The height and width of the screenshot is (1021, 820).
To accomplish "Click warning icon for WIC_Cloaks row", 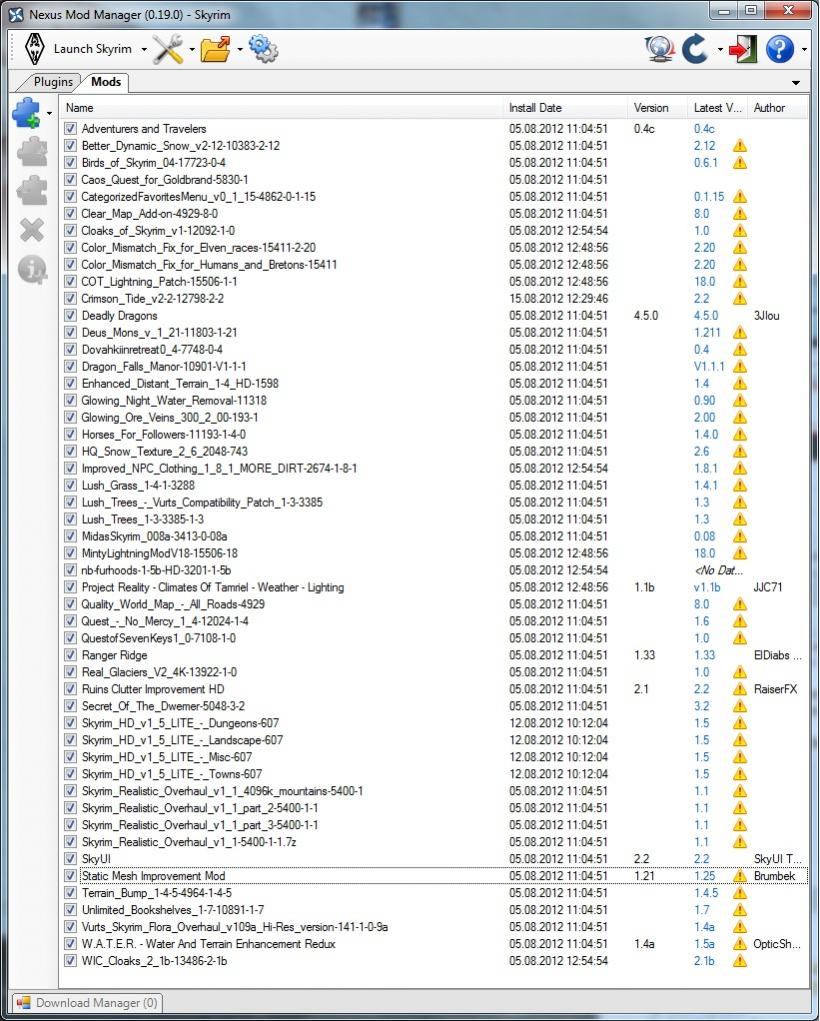I will point(739,960).
